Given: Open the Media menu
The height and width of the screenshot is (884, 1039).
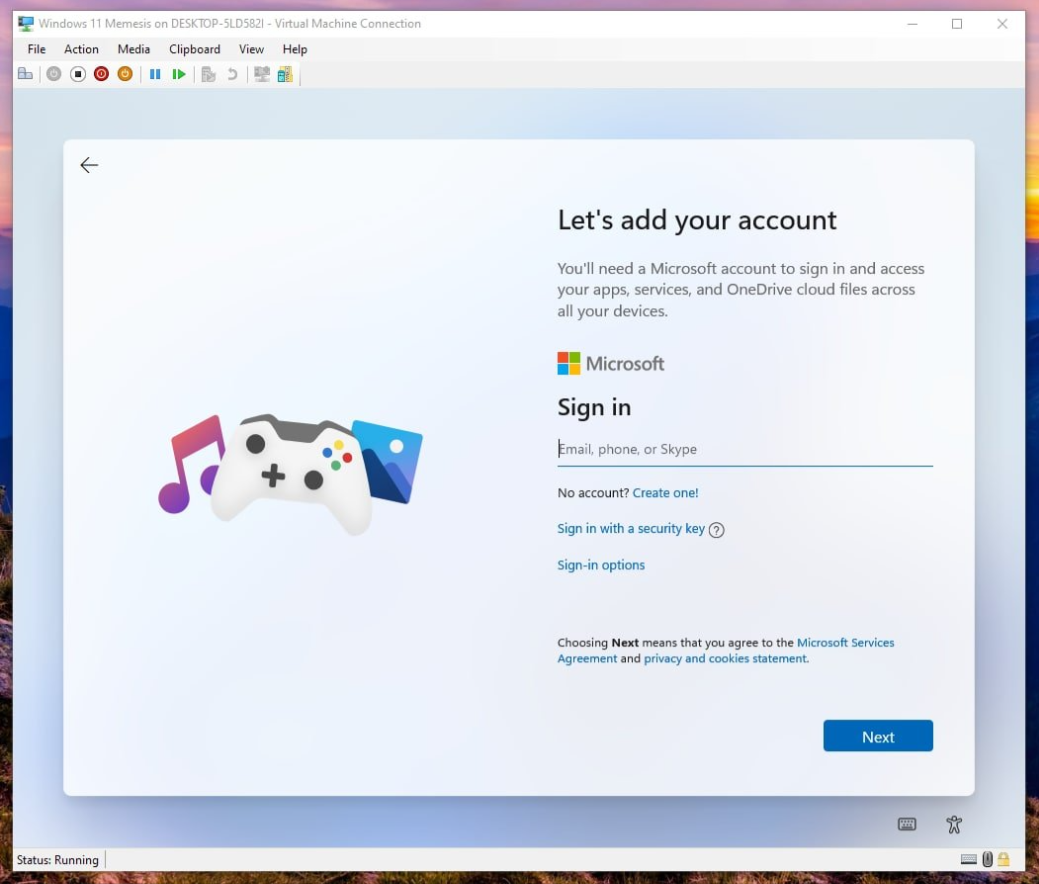Looking at the screenshot, I should pos(133,49).
